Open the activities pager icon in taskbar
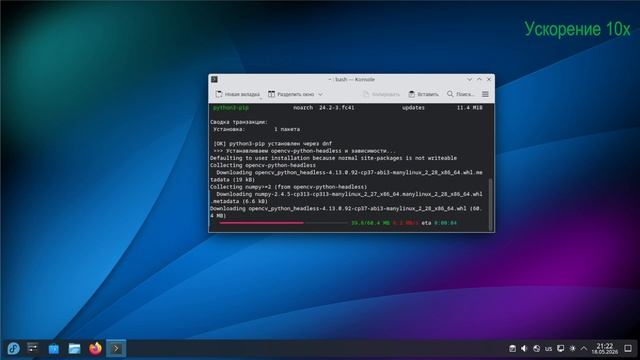Image resolution: width=640 pixels, height=360 pixels. 33,348
